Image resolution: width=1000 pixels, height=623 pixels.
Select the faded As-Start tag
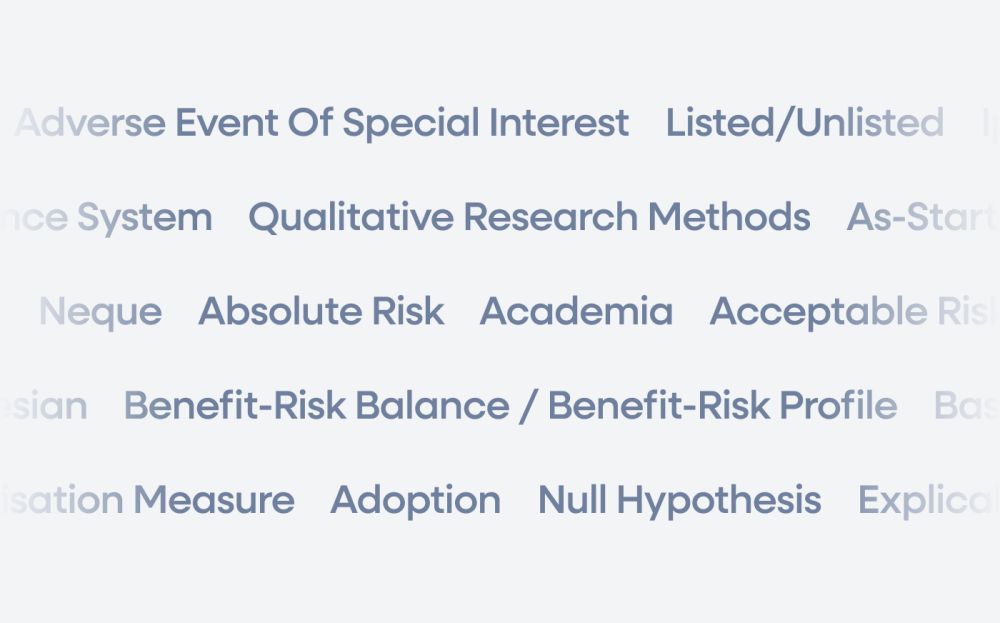click(x=920, y=217)
